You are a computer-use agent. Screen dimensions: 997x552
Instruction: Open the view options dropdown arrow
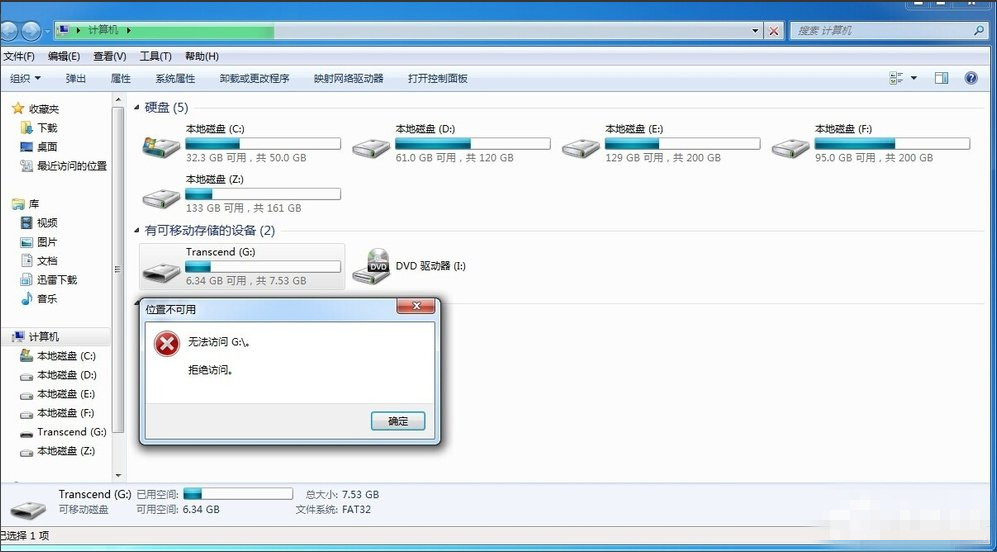click(914, 78)
